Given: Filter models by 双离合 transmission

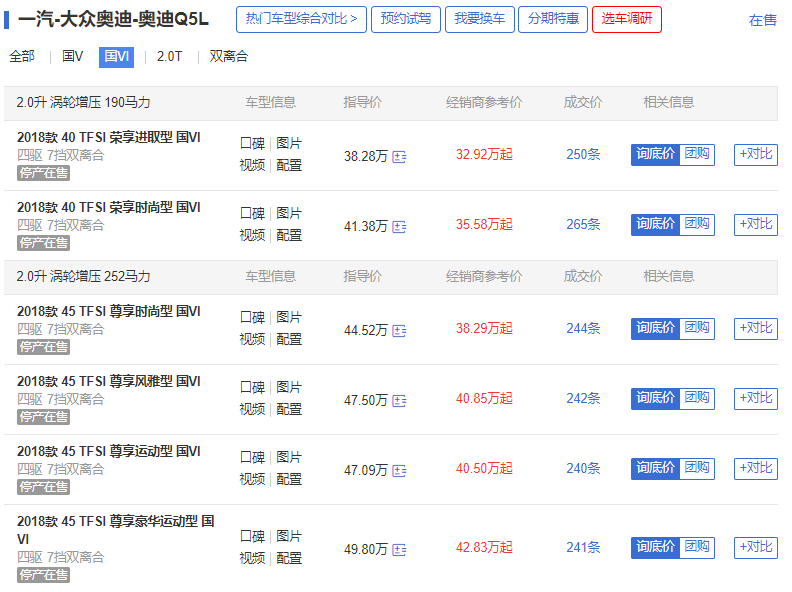Looking at the screenshot, I should [228, 56].
